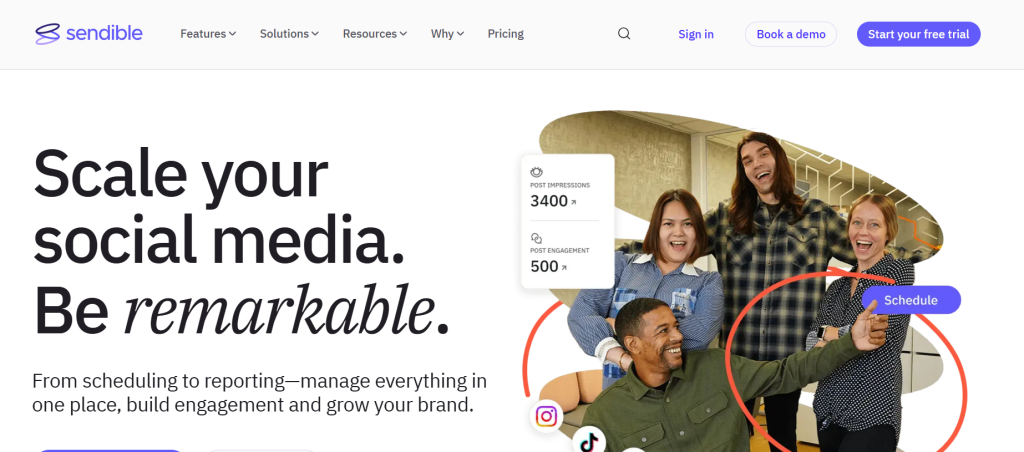Viewport: 1024px width, 452px height.
Task: Expand the Why dropdown menu
Action: click(x=447, y=34)
